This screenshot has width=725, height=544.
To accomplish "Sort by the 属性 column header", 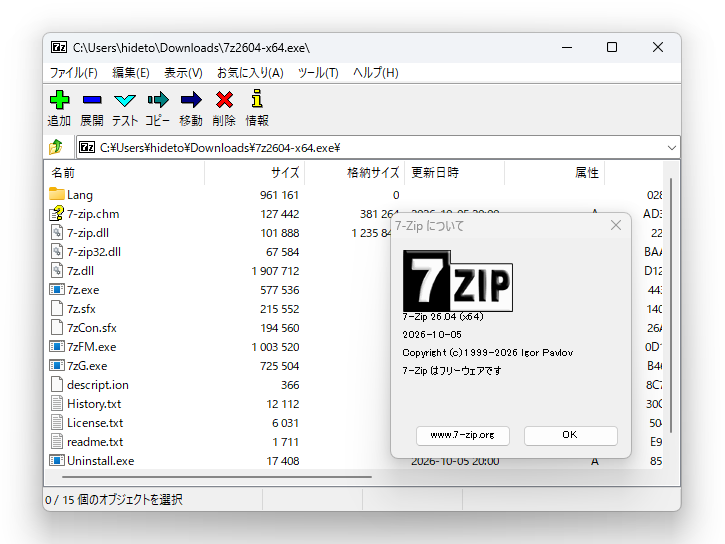I will click(x=554, y=173).
